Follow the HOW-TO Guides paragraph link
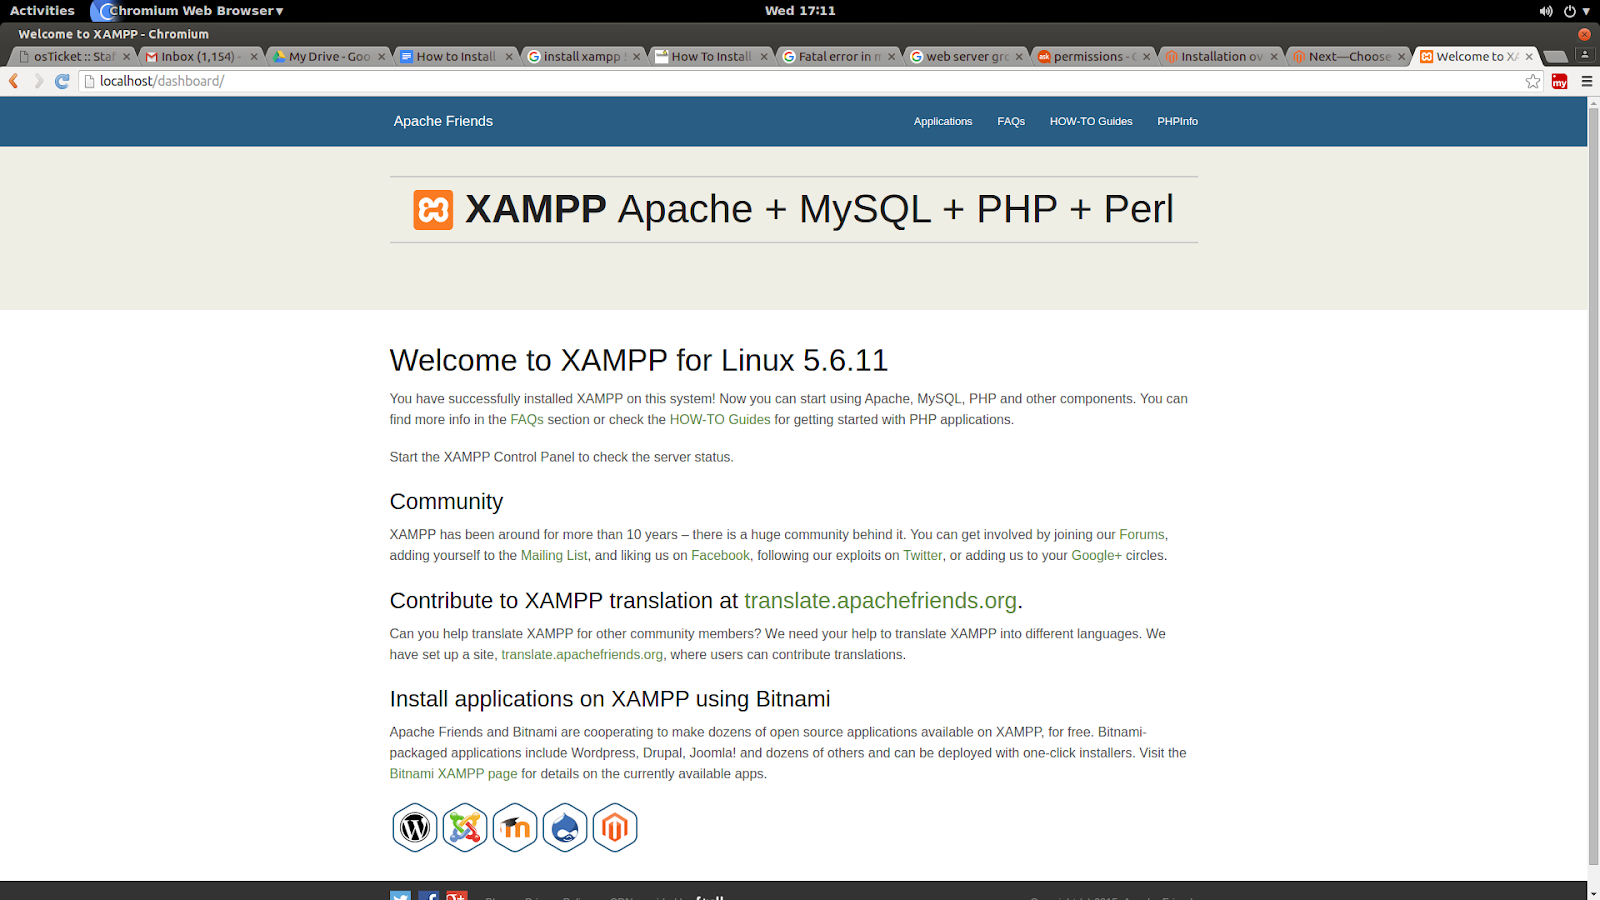1600x900 pixels. [720, 420]
